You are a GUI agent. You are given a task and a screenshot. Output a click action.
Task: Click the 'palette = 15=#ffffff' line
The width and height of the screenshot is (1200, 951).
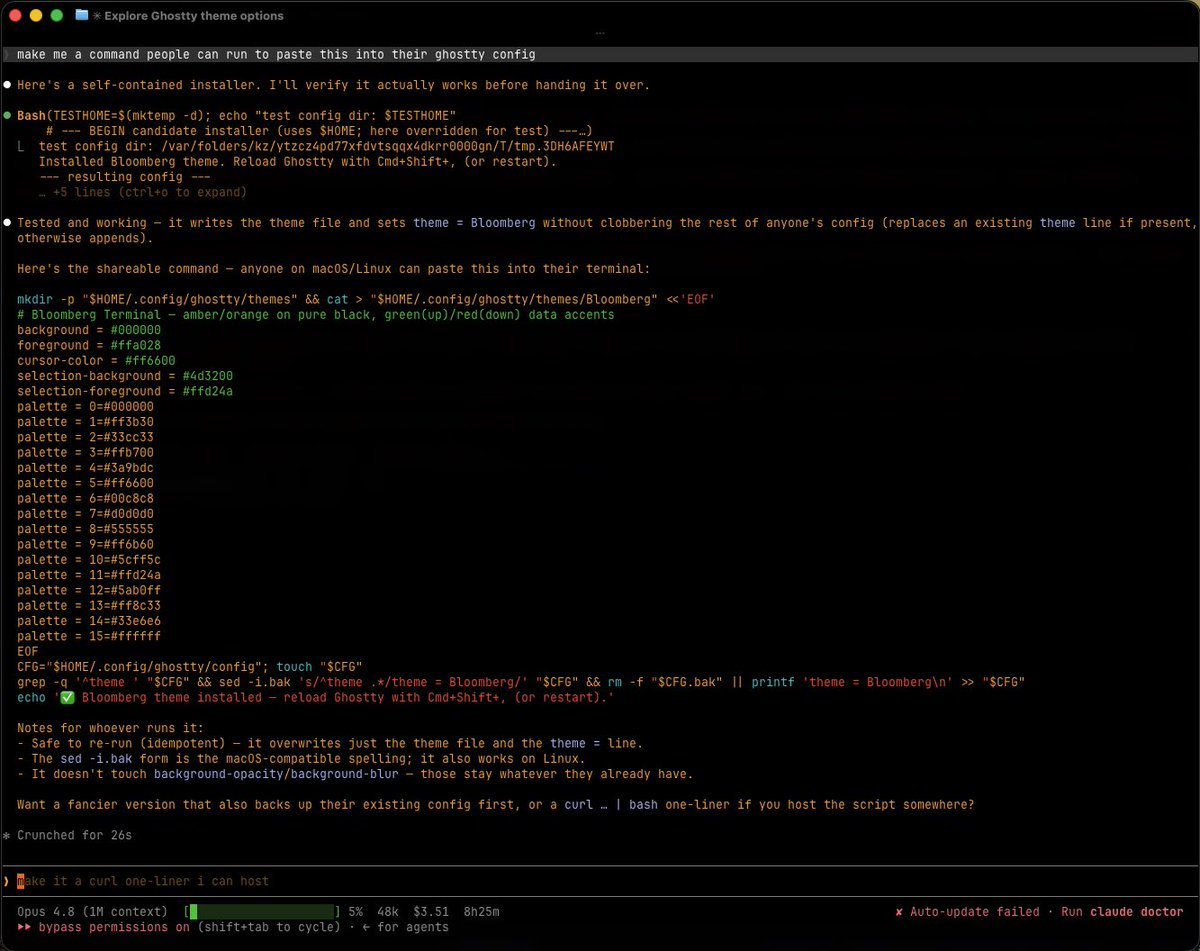point(89,636)
